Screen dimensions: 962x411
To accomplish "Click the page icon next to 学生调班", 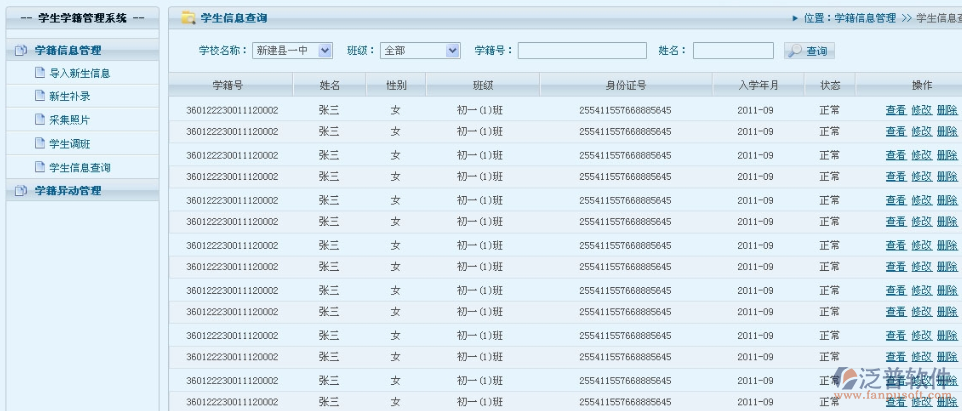I will [x=40, y=144].
